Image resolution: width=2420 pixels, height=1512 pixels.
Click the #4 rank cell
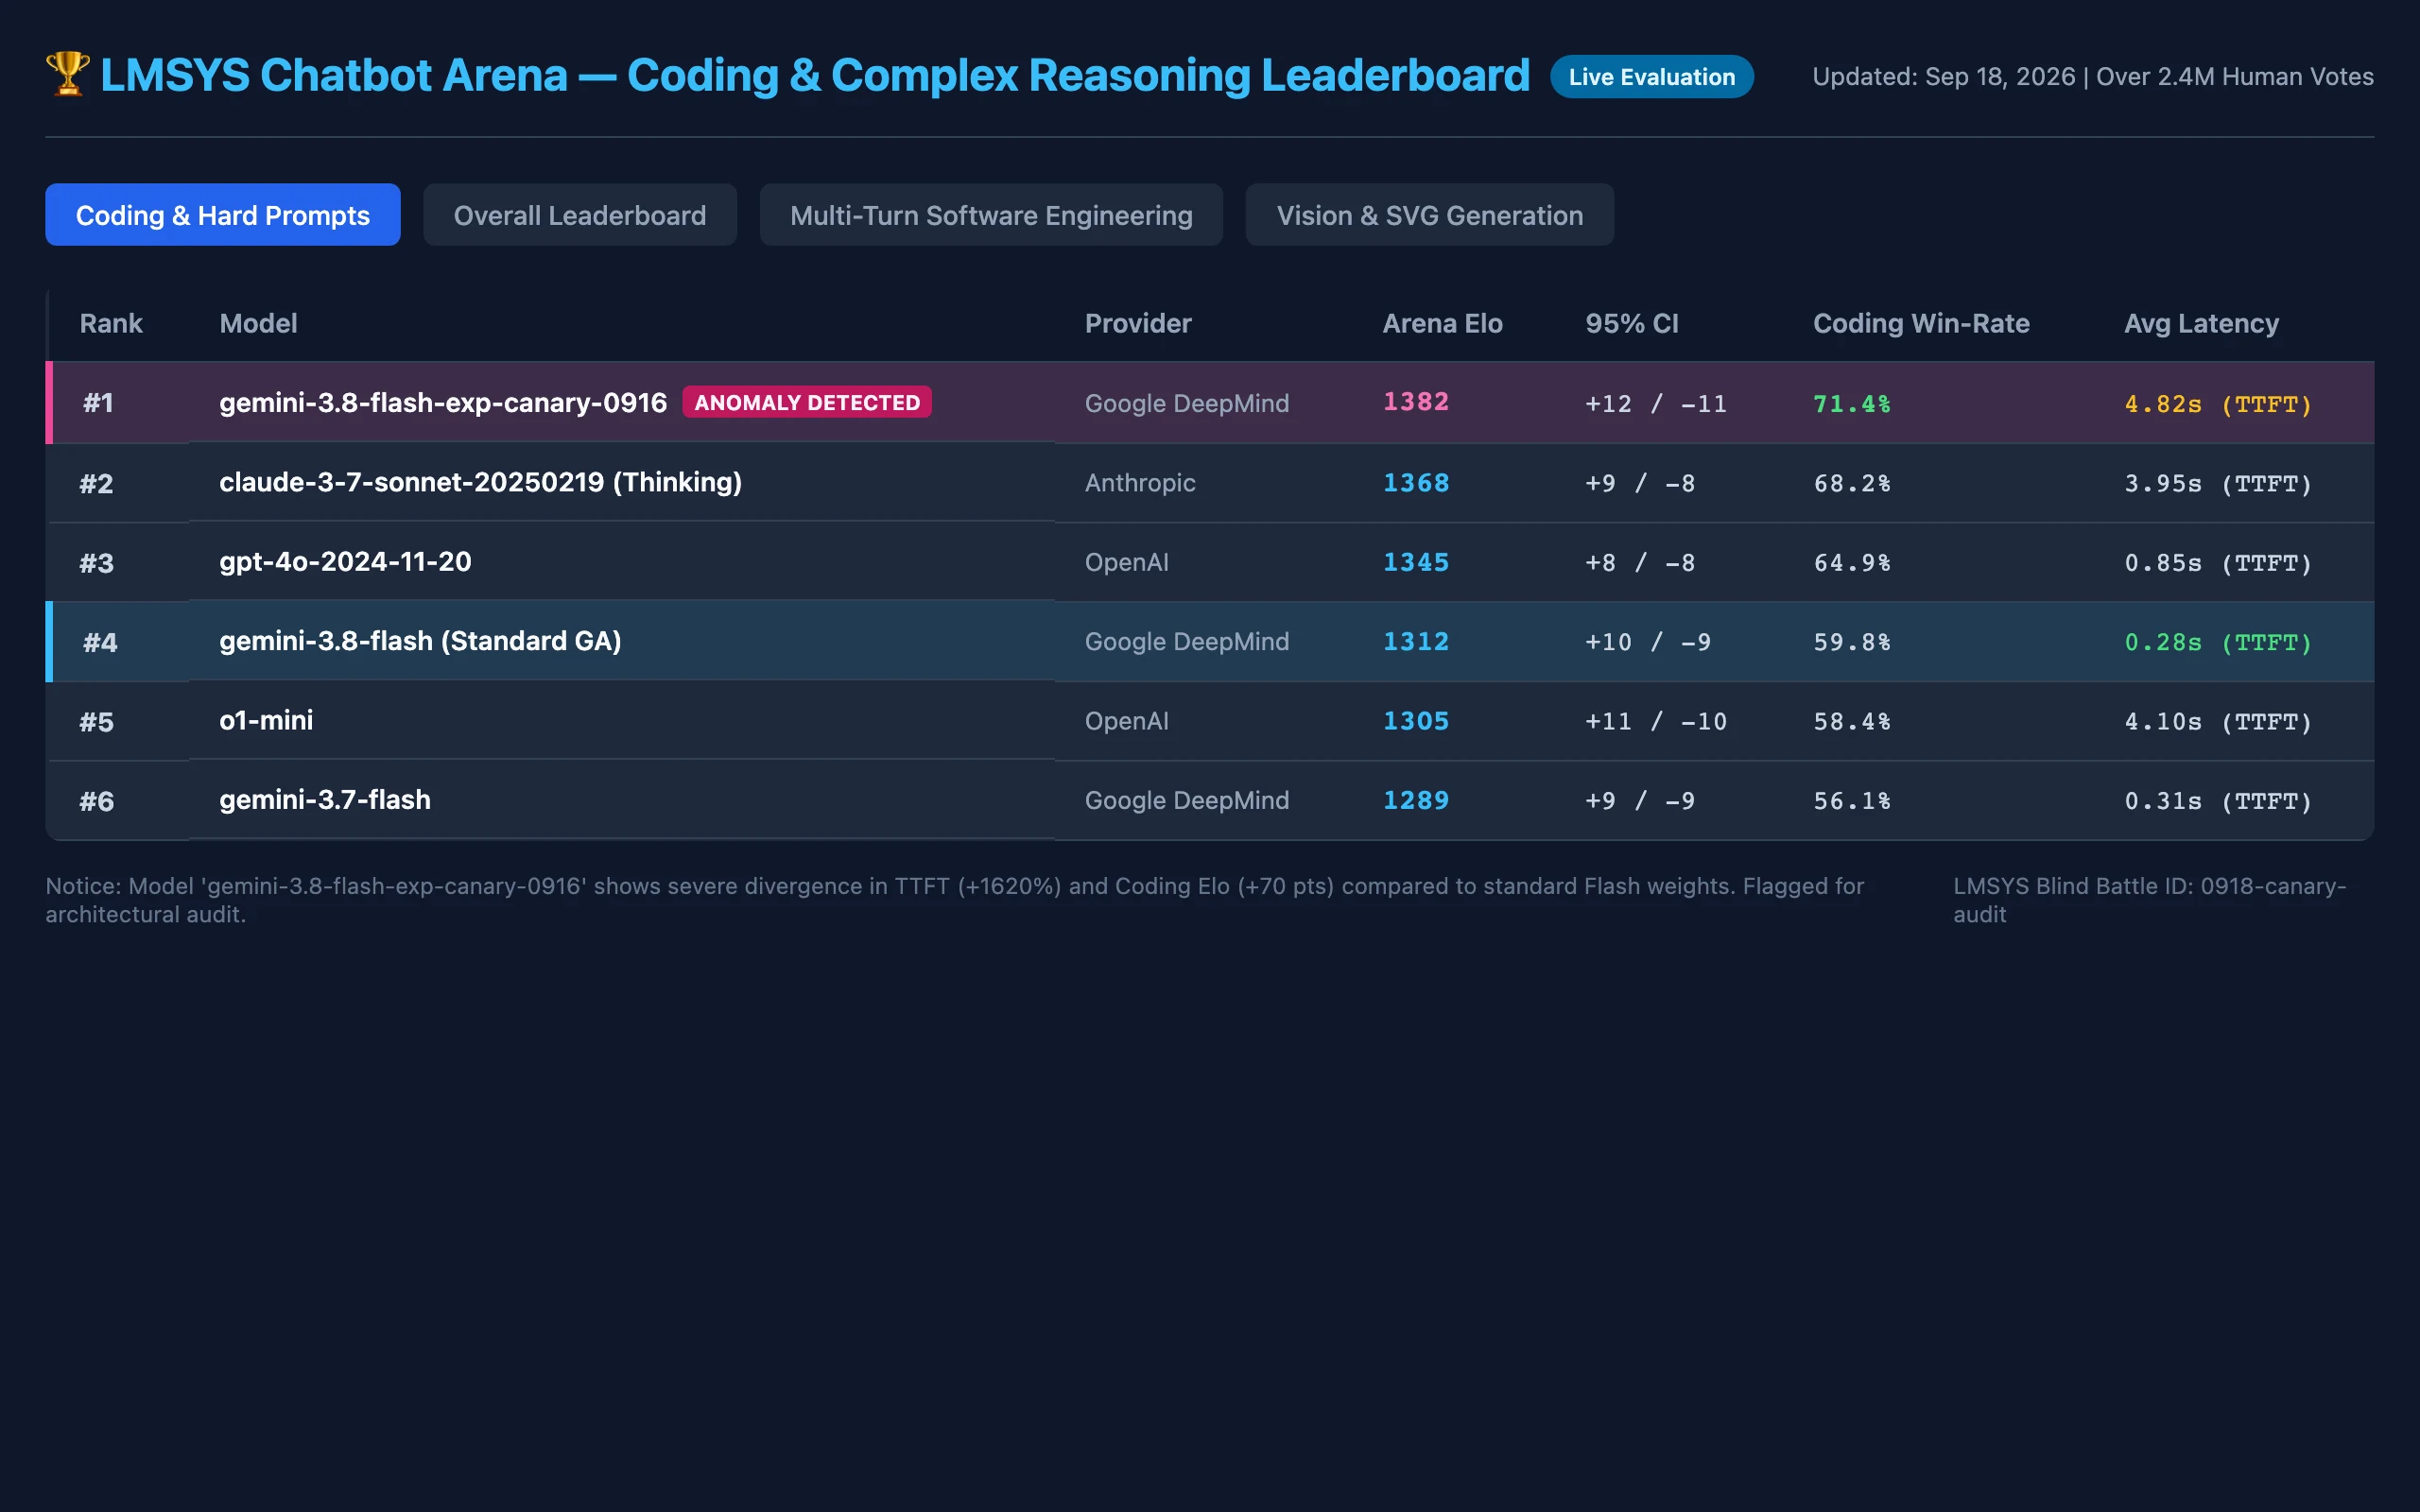[x=100, y=642]
